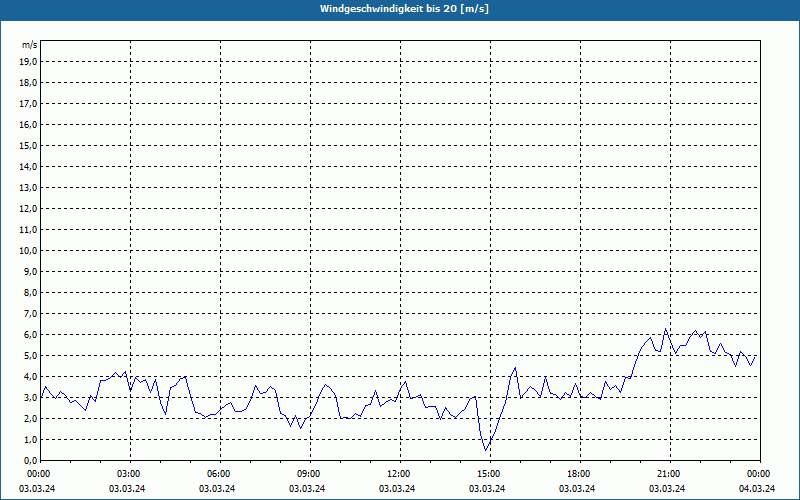This screenshot has width=800, height=500.
Task: Click the 'm/s' unit label on the y-axis
Action: tap(30, 45)
